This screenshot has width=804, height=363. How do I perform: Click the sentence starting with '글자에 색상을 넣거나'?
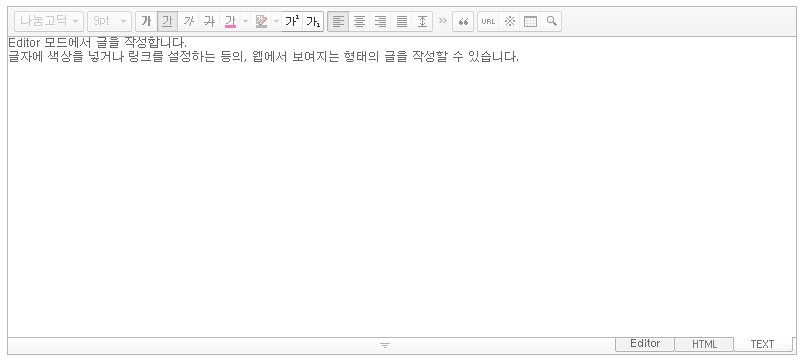264,56
